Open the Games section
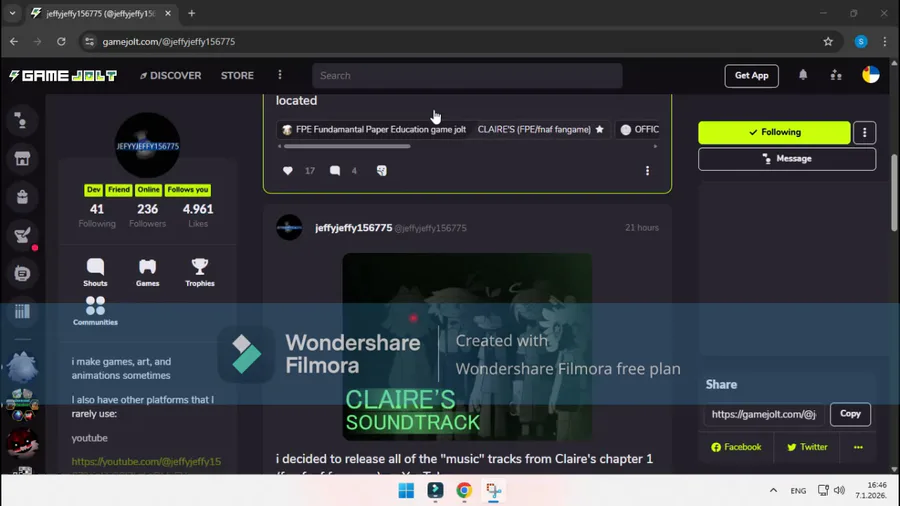Image resolution: width=900 pixels, height=506 pixels. point(148,272)
